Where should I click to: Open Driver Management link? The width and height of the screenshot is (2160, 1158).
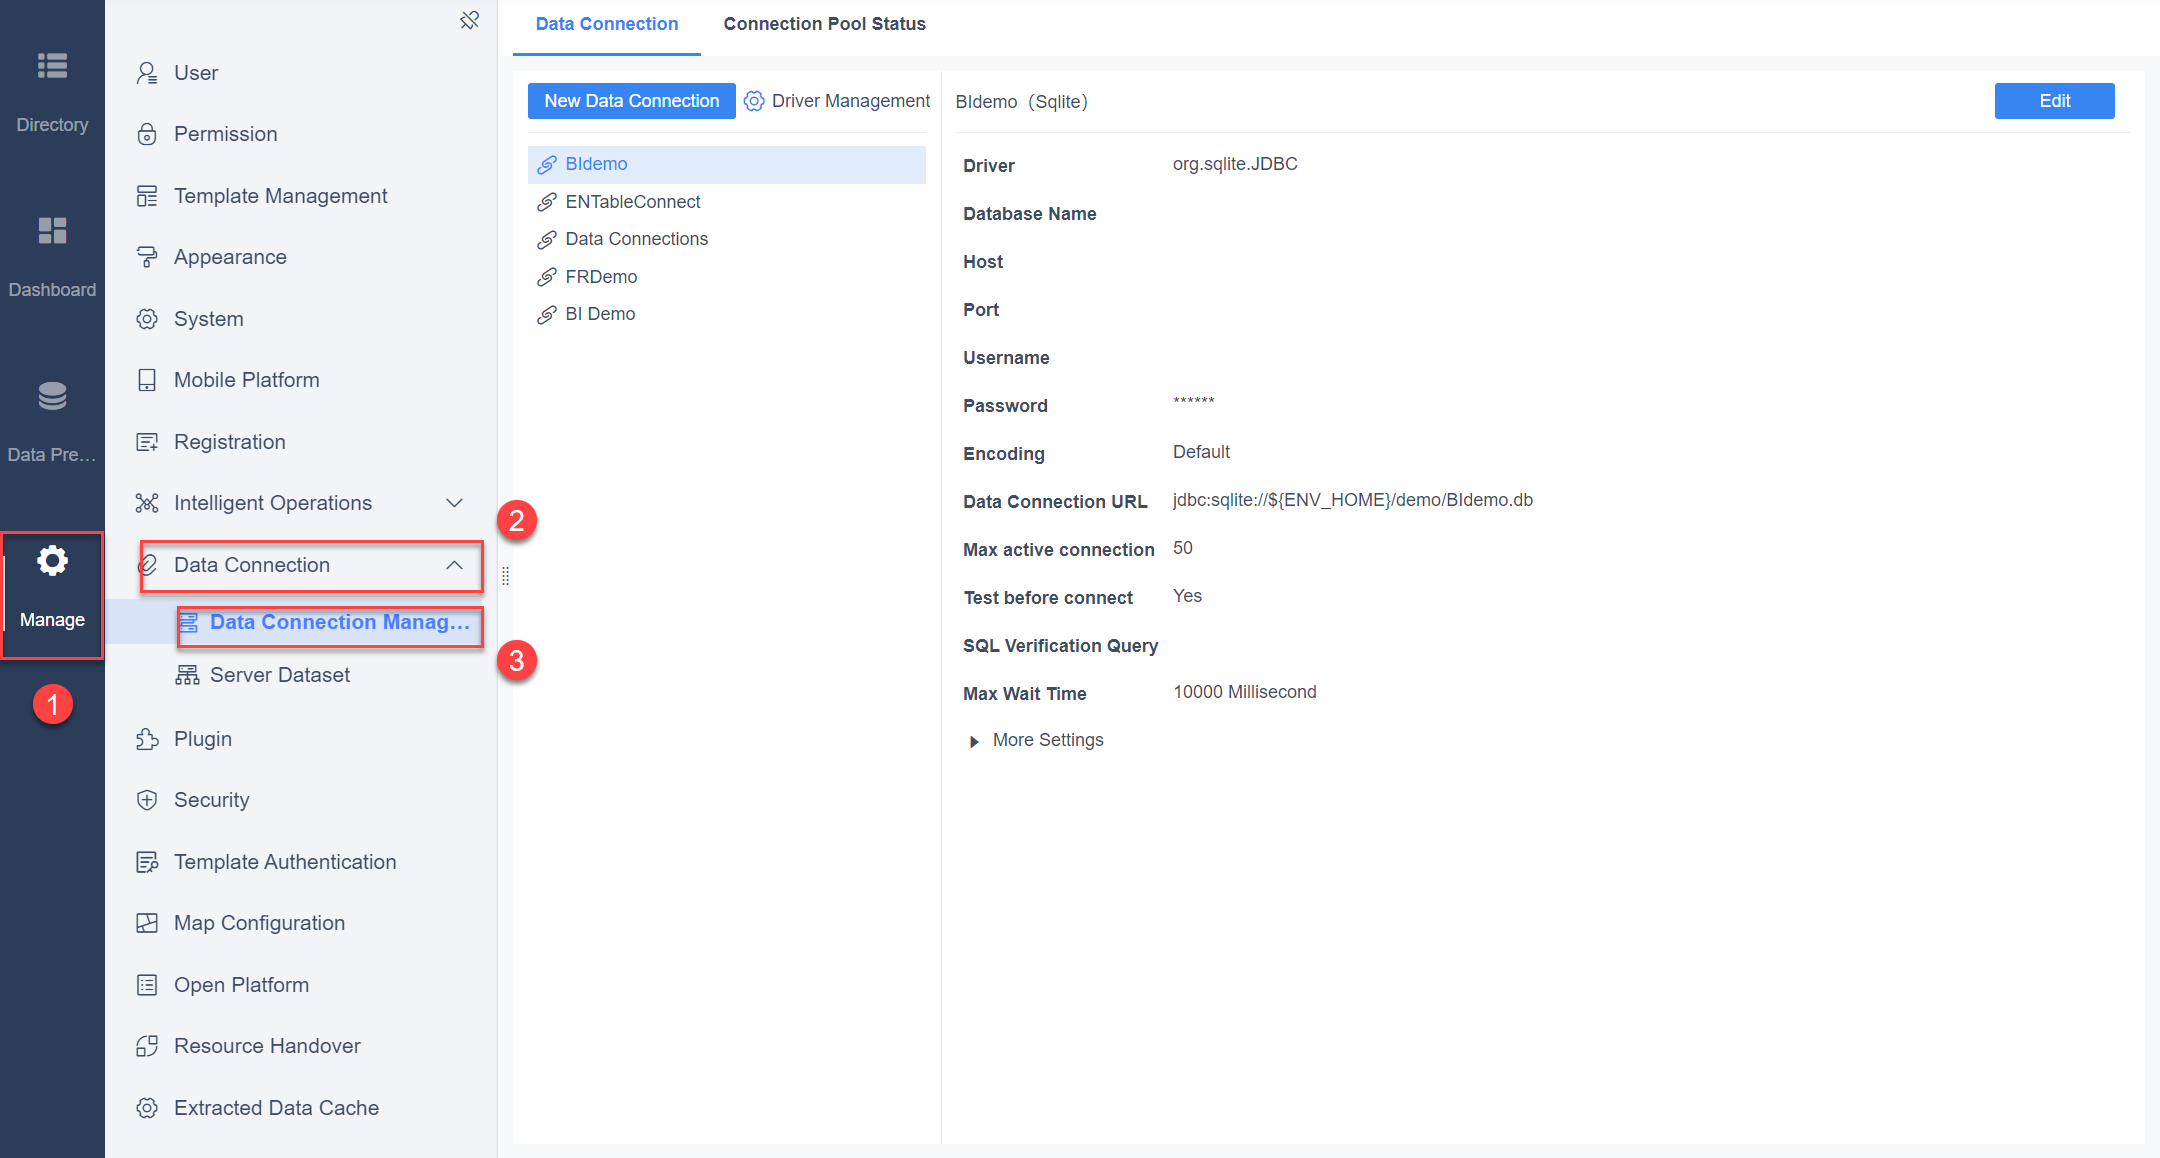pyautogui.click(x=850, y=101)
